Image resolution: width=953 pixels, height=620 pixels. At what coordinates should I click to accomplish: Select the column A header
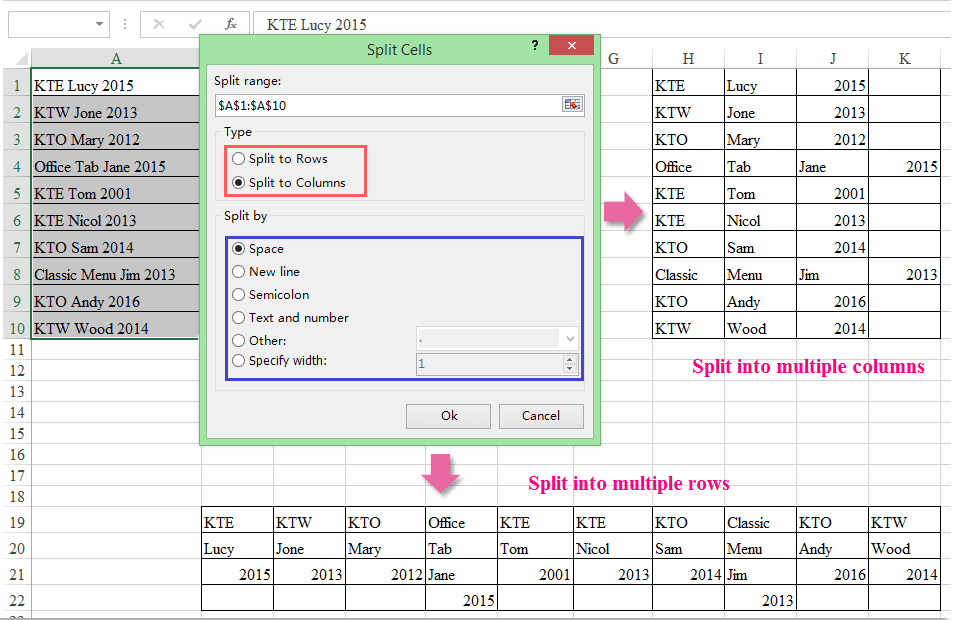tap(115, 58)
